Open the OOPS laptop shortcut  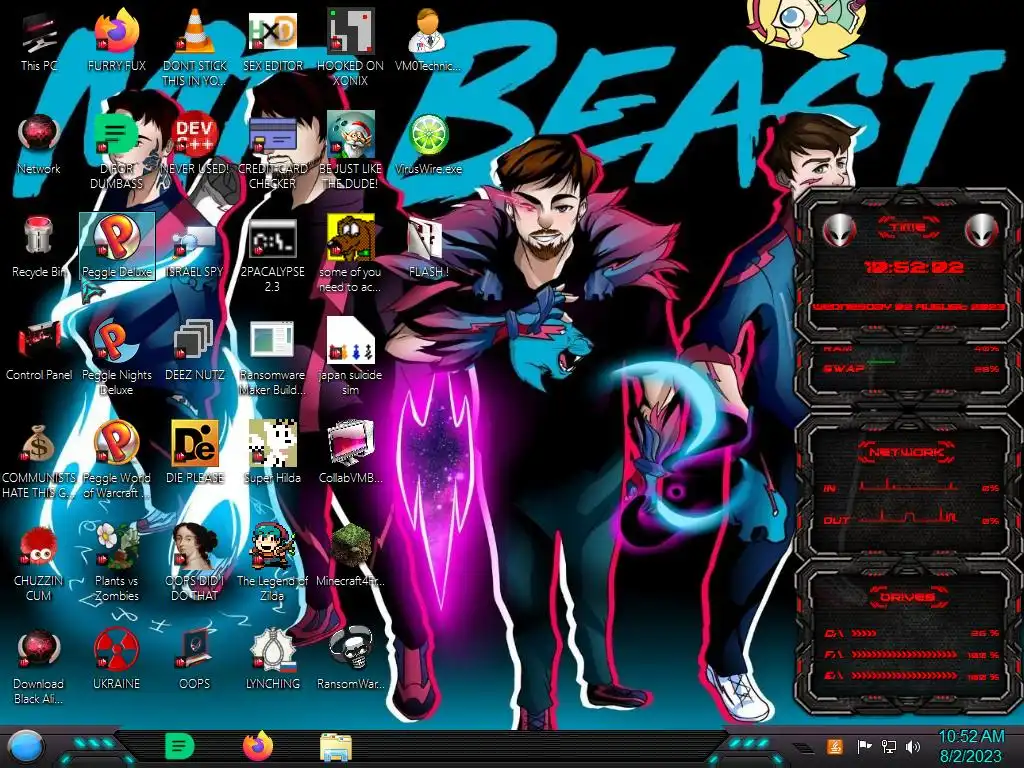click(x=195, y=660)
